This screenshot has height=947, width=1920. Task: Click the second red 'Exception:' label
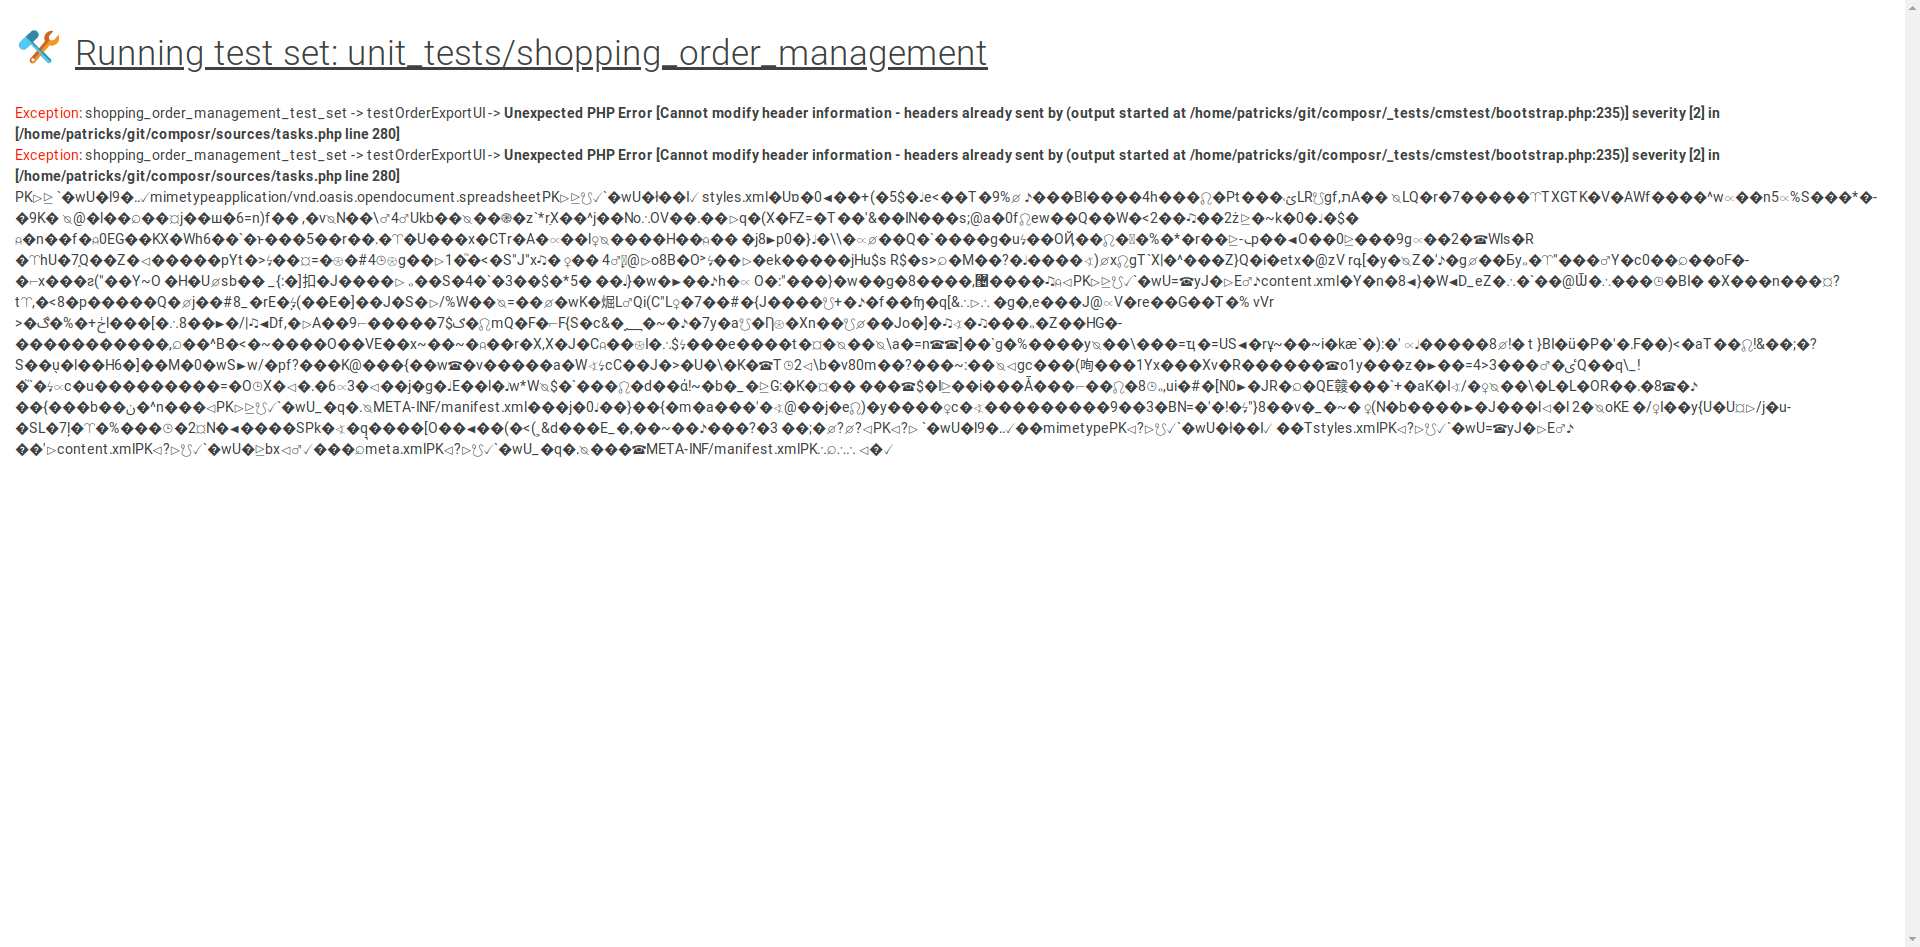point(47,155)
